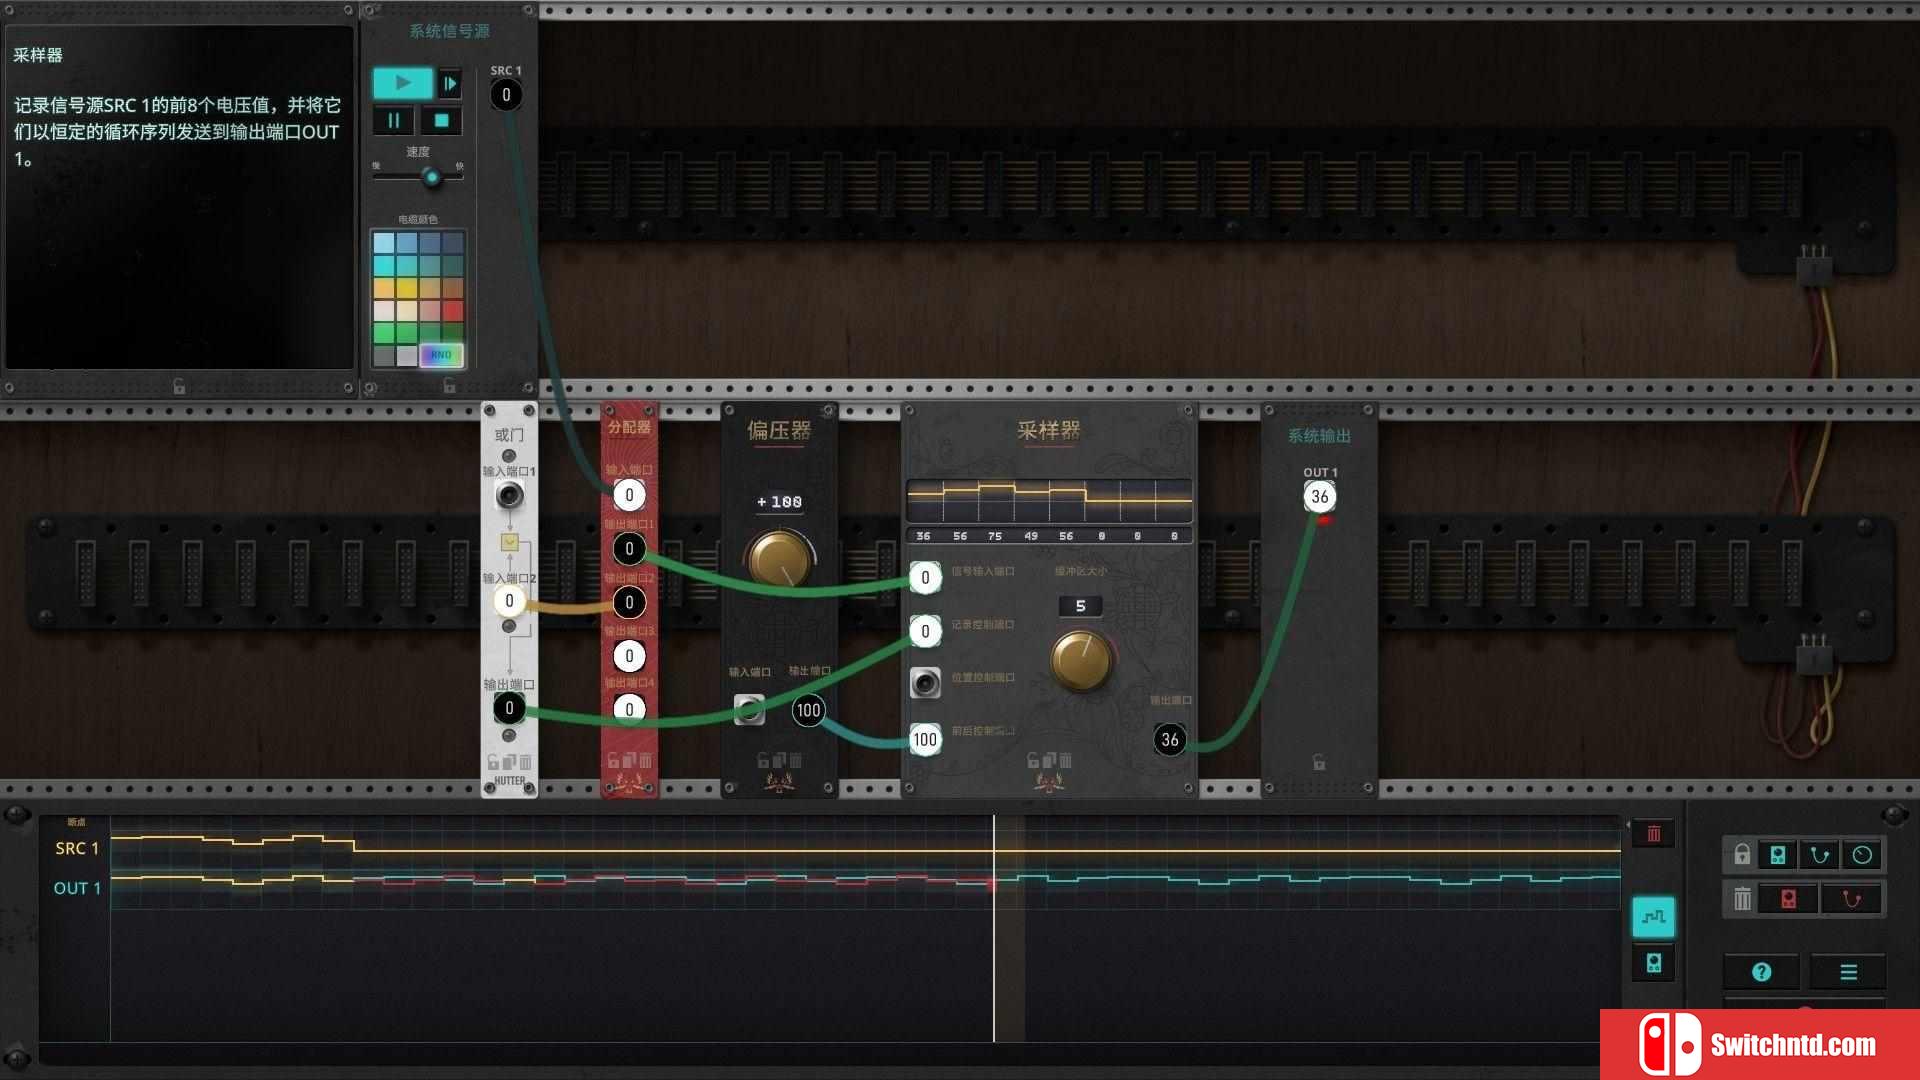
Task: Click distributor output port 2 jack
Action: click(x=629, y=602)
